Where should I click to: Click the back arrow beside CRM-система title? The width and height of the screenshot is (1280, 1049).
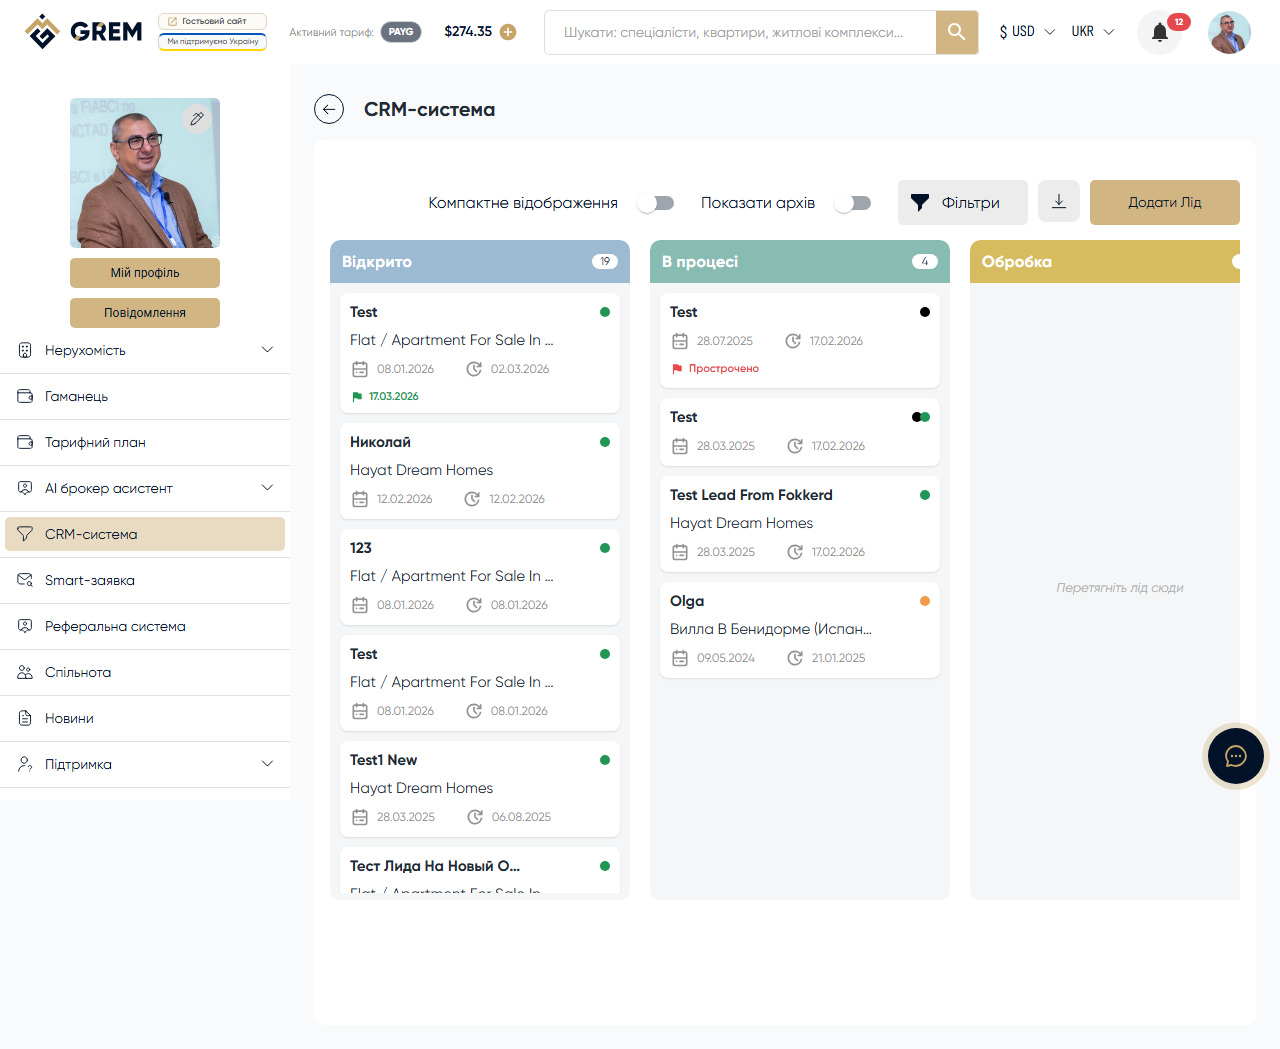[x=329, y=109]
